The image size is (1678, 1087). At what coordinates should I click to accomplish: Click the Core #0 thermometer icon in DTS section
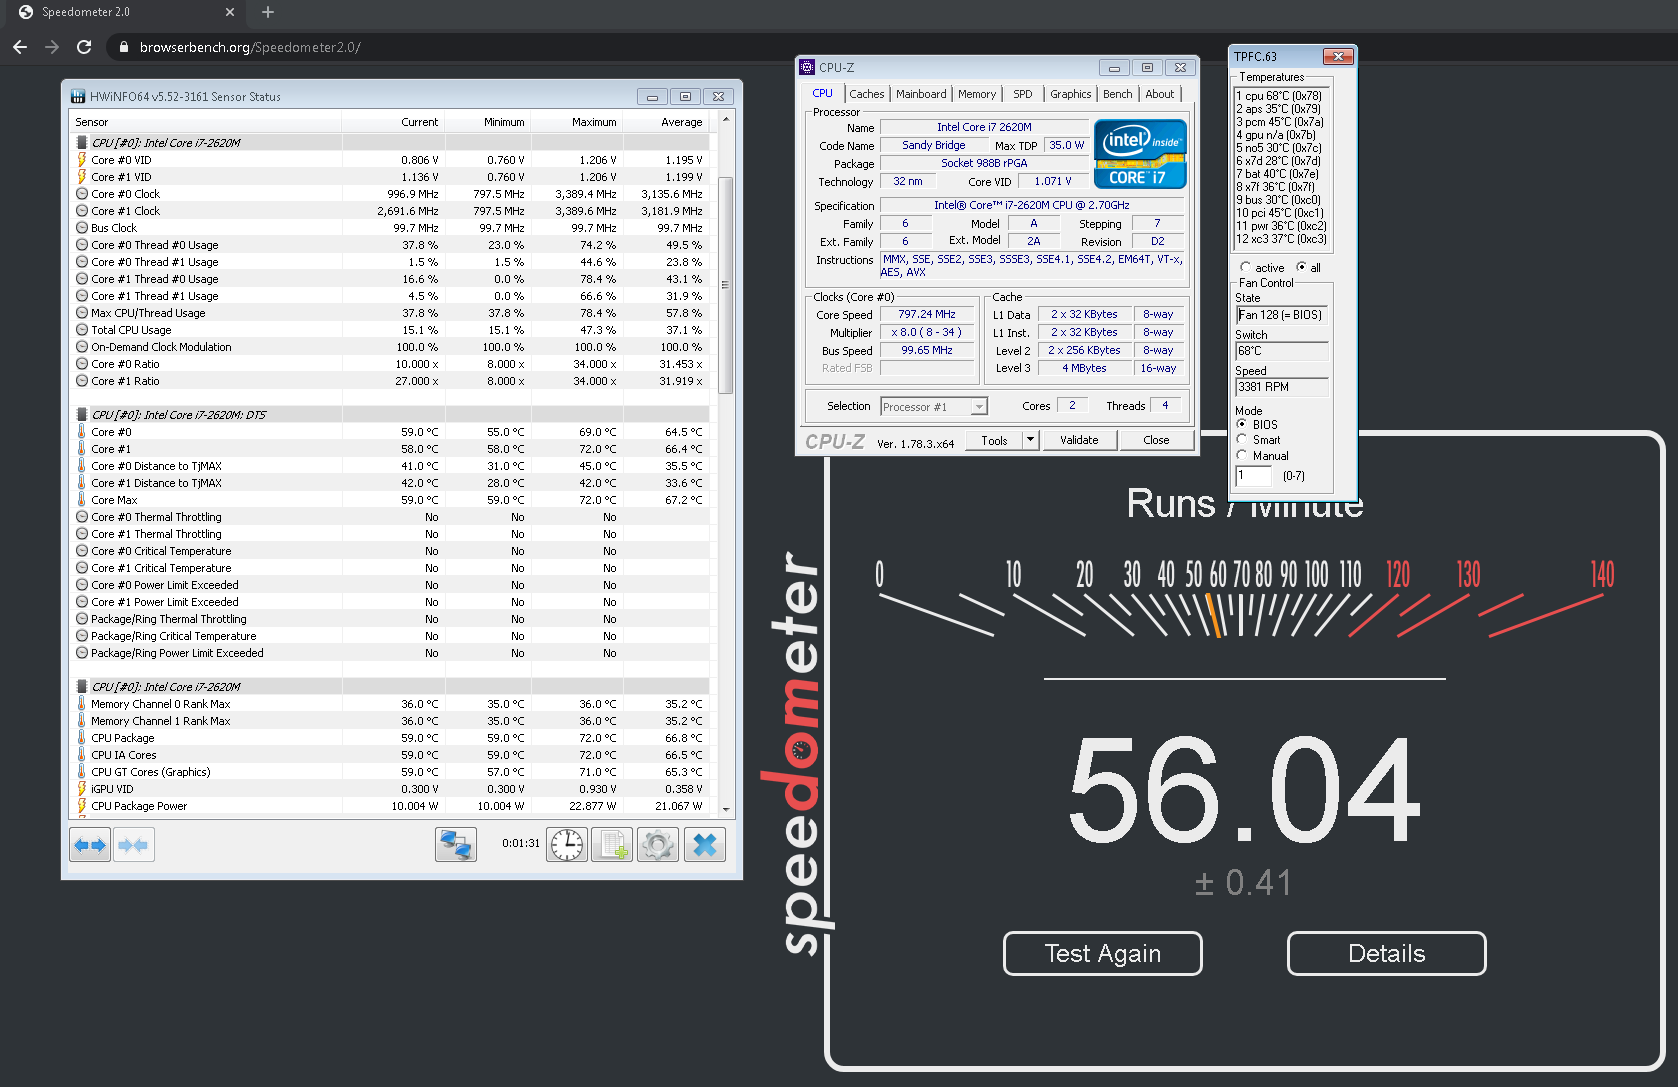coord(82,431)
